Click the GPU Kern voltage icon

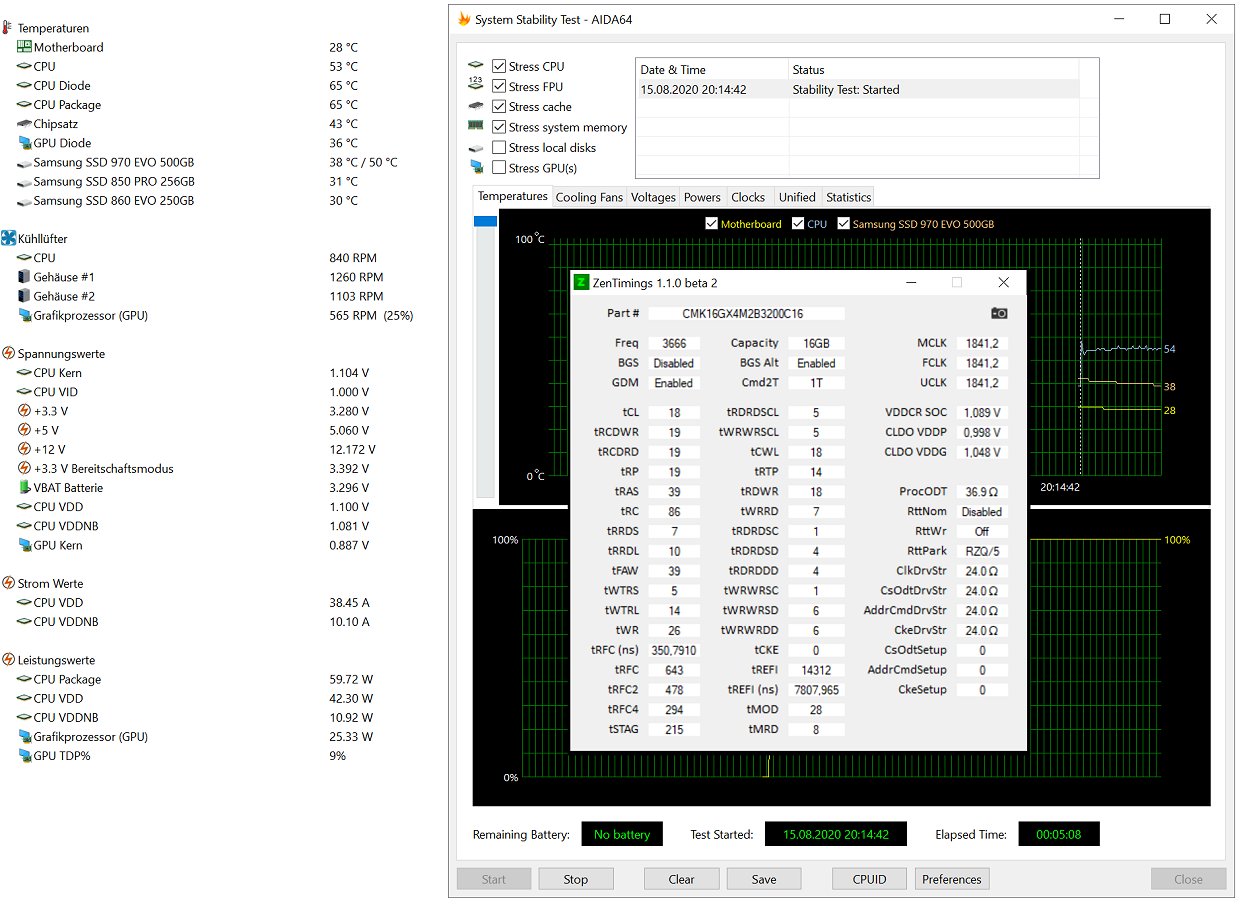(24, 546)
